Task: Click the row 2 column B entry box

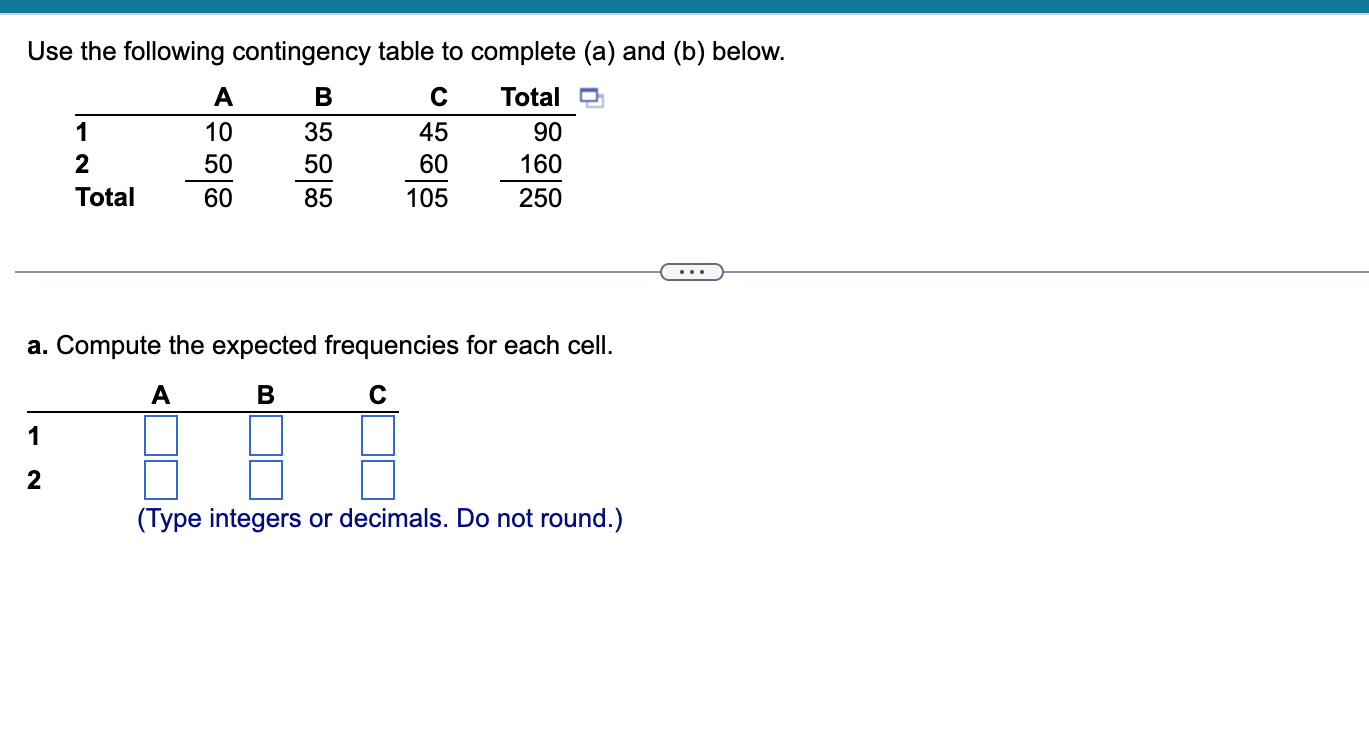Action: point(266,479)
